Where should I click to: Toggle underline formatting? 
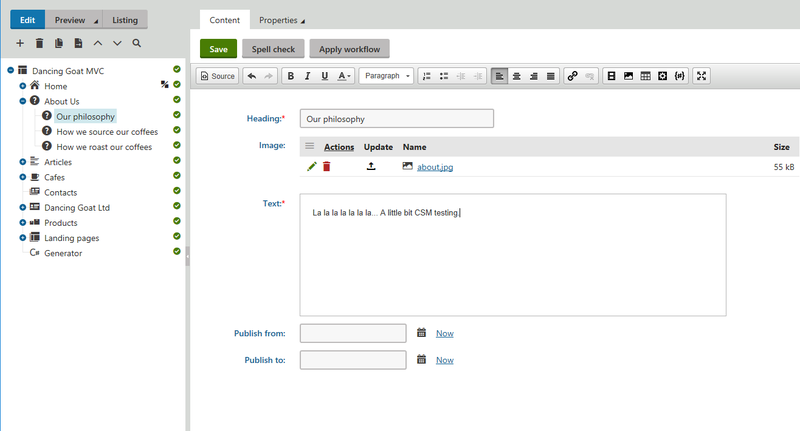(x=324, y=76)
